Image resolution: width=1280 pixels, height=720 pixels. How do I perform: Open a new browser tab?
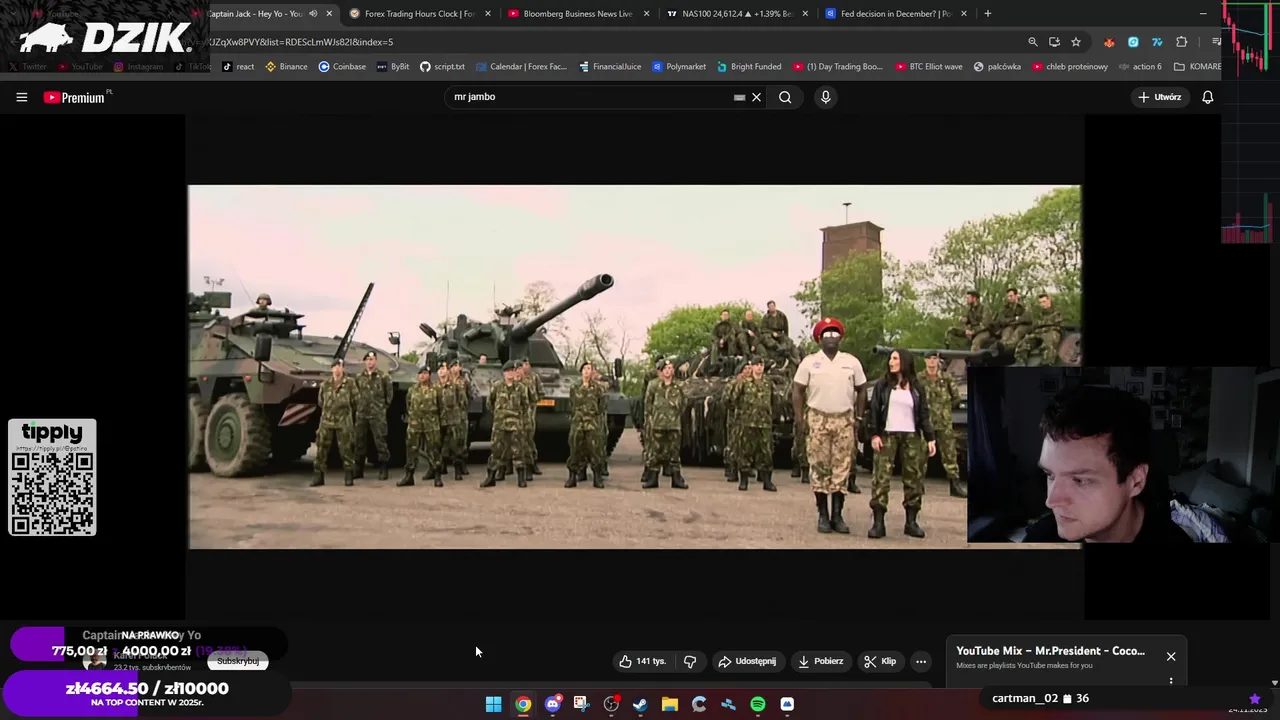coord(987,14)
